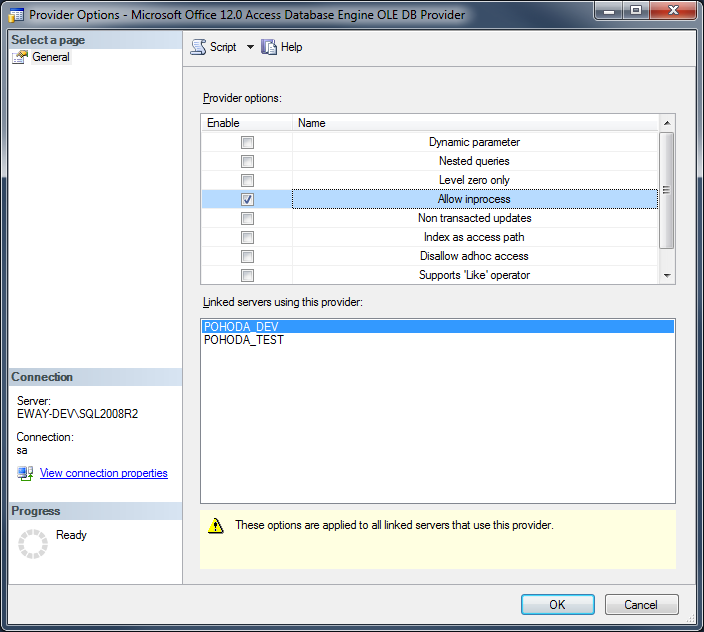Click the Cancel button
This screenshot has height=632, width=704.
(641, 605)
